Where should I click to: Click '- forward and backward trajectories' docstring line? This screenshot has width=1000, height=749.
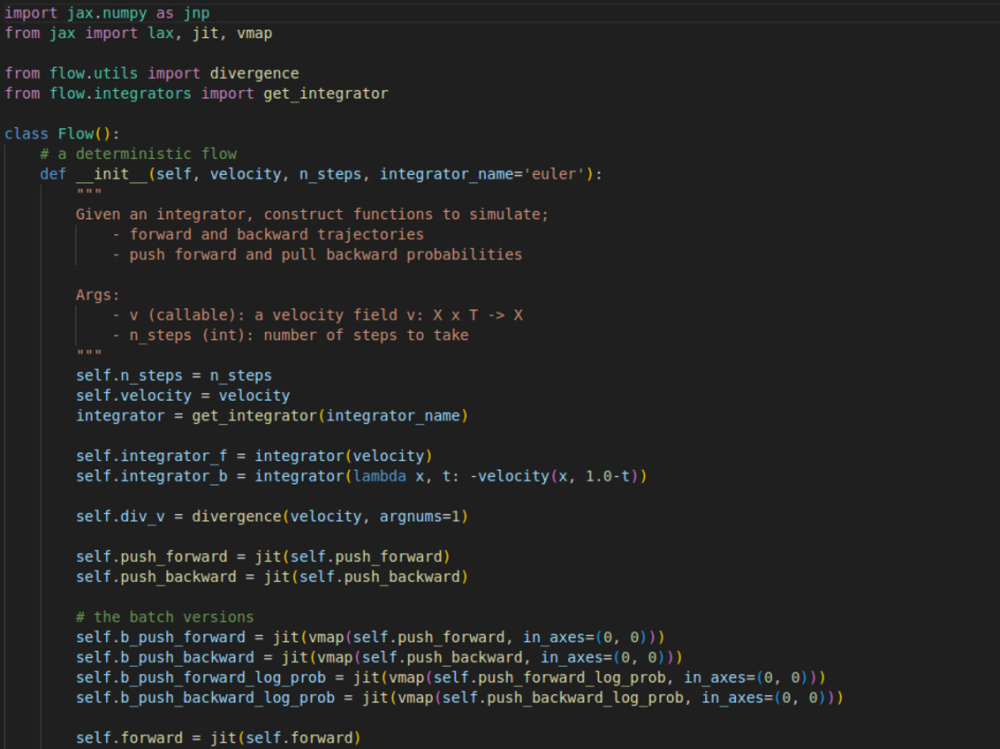(268, 234)
